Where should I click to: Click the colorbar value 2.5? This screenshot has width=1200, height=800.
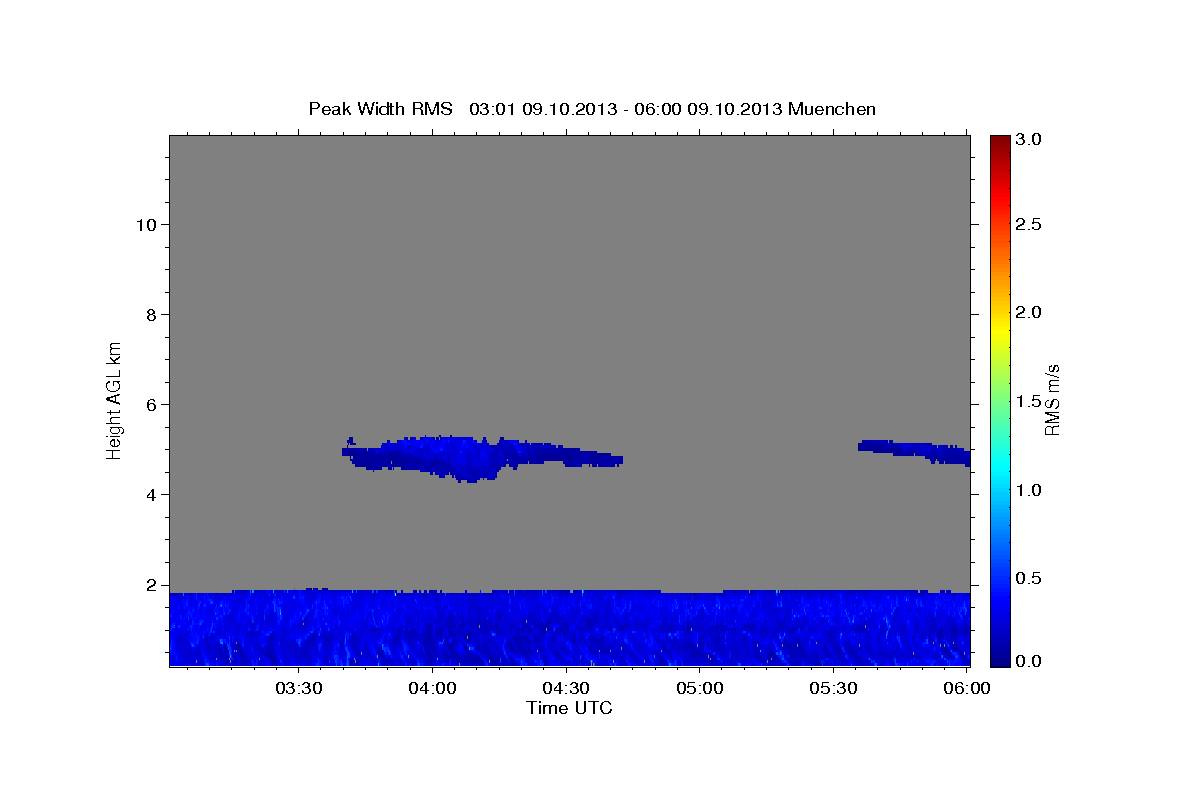1029,224
